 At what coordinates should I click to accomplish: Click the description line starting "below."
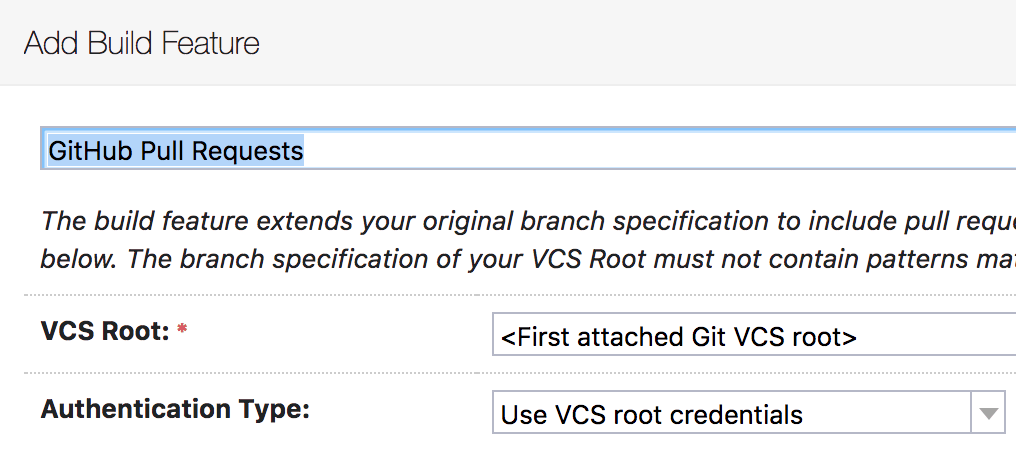[x=528, y=258]
